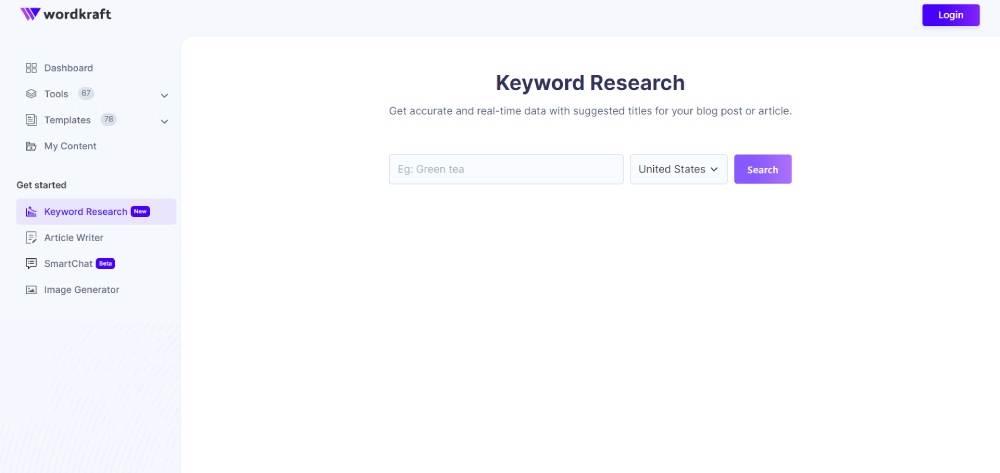Click the My Content folder icon
The width and height of the screenshot is (1000, 473).
(31, 146)
